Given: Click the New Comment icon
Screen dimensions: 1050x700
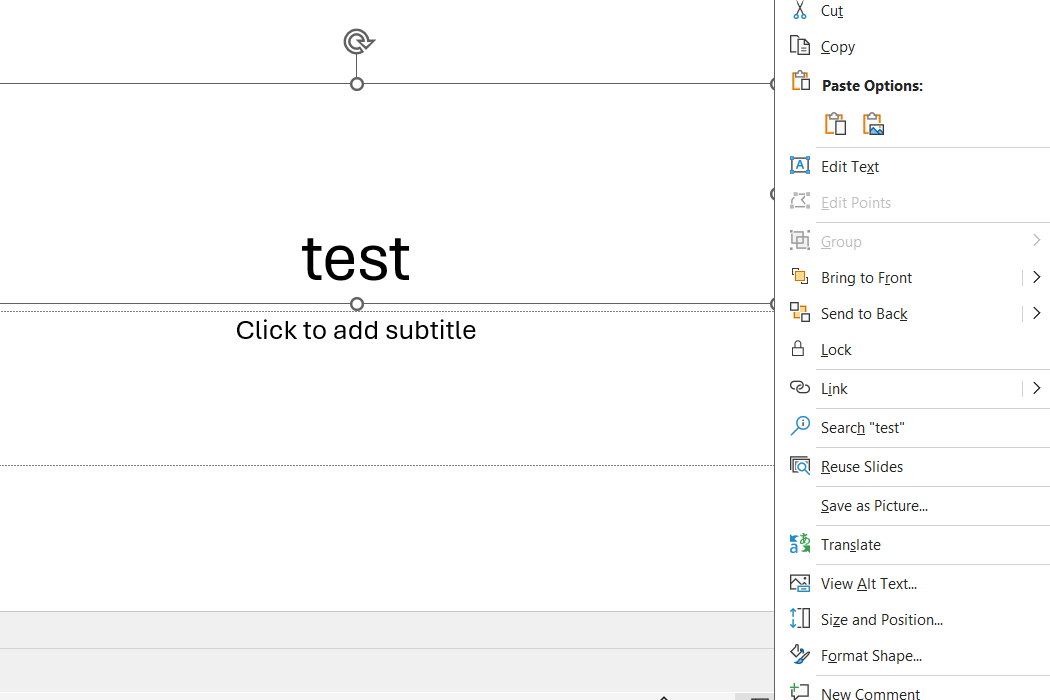Looking at the screenshot, I should [800, 691].
